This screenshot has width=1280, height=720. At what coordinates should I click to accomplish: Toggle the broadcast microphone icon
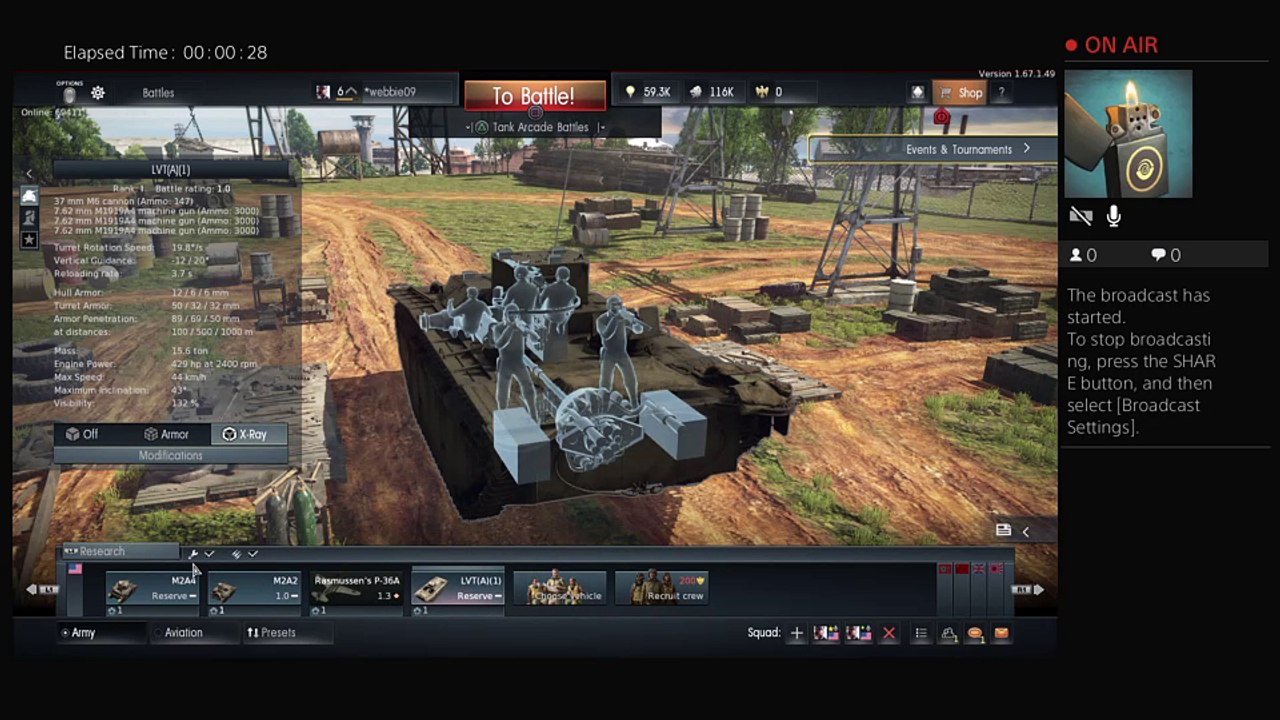1113,215
